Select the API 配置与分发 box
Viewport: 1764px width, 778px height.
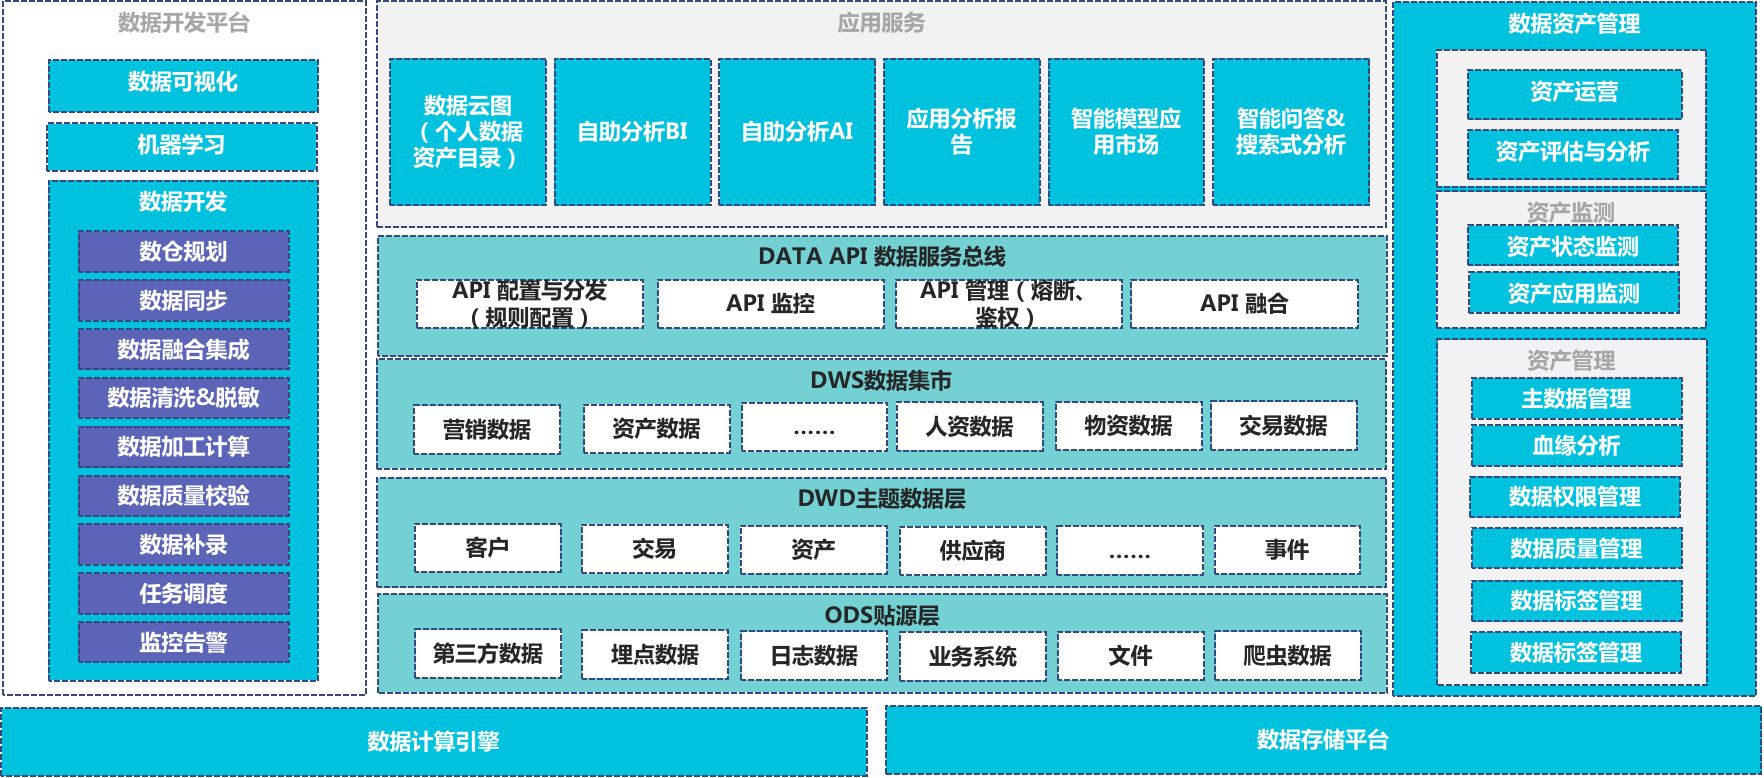[x=530, y=304]
